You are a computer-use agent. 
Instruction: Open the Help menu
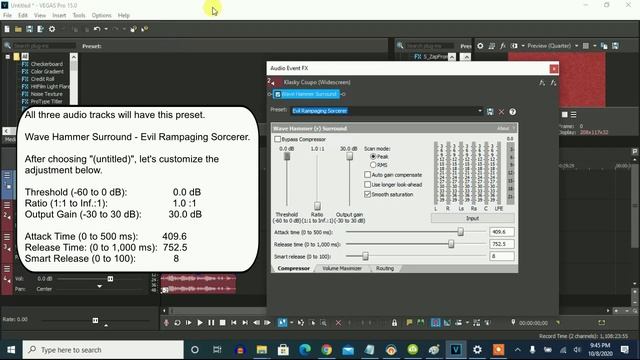pos(124,15)
